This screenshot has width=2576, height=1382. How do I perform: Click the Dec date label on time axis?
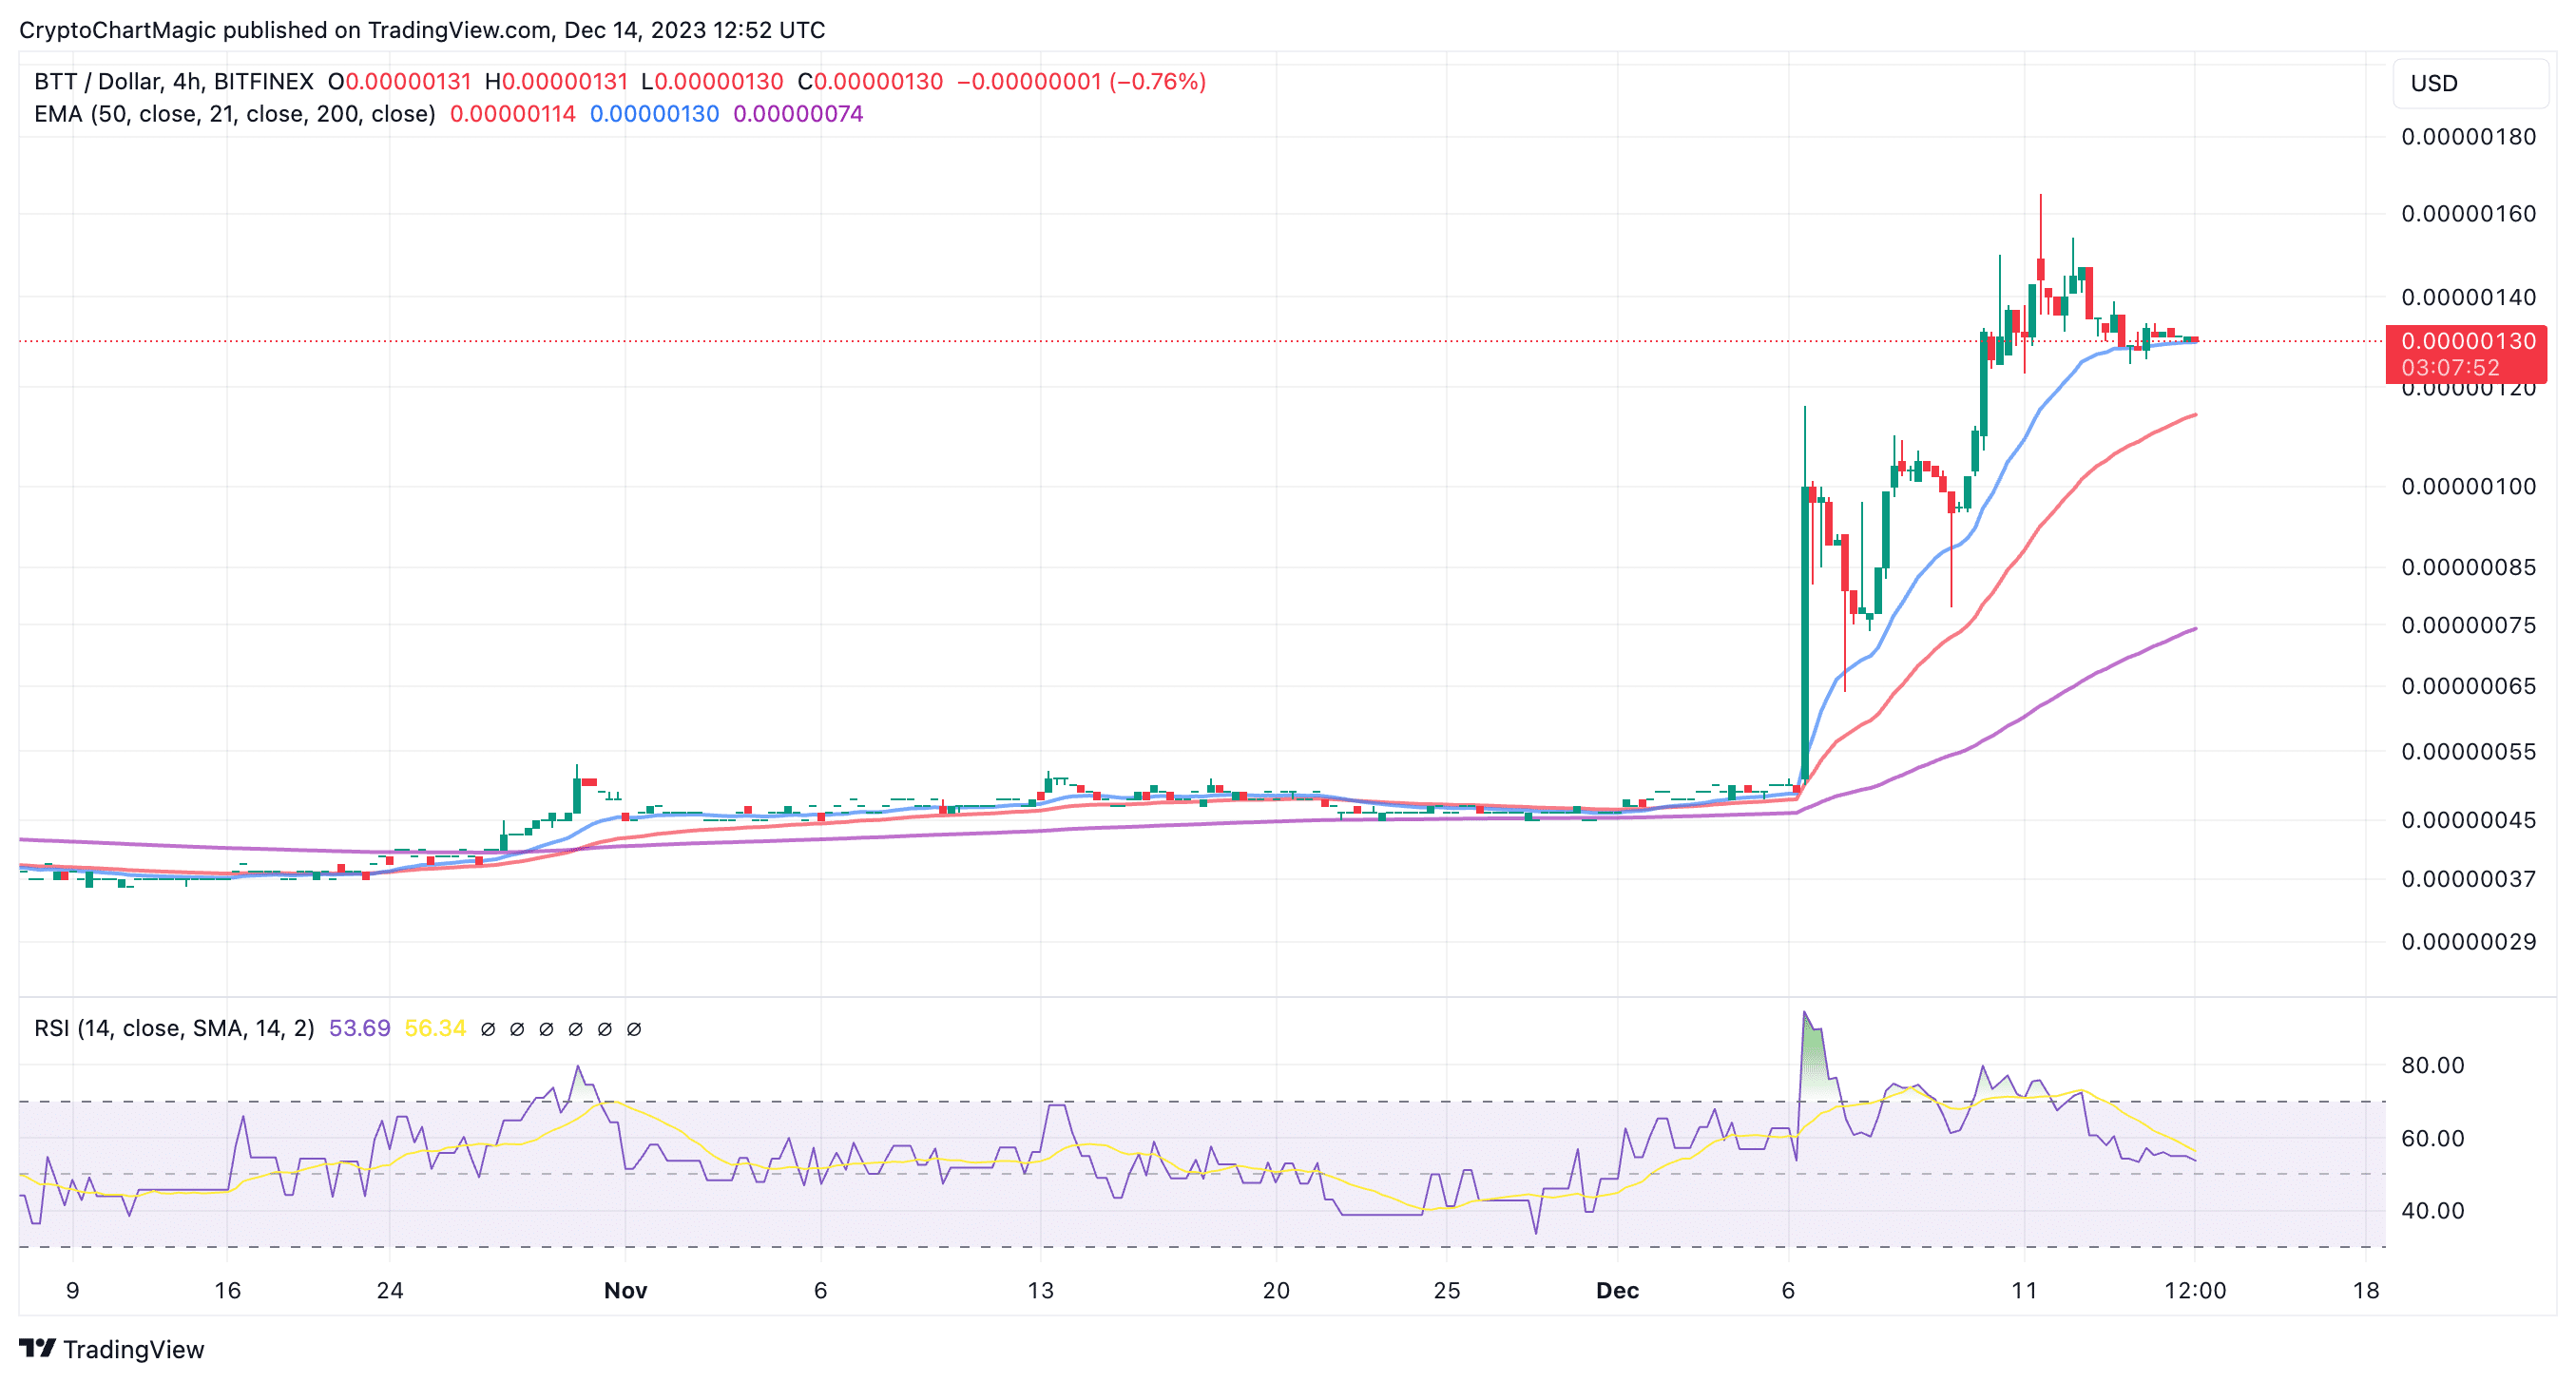(x=1617, y=1290)
